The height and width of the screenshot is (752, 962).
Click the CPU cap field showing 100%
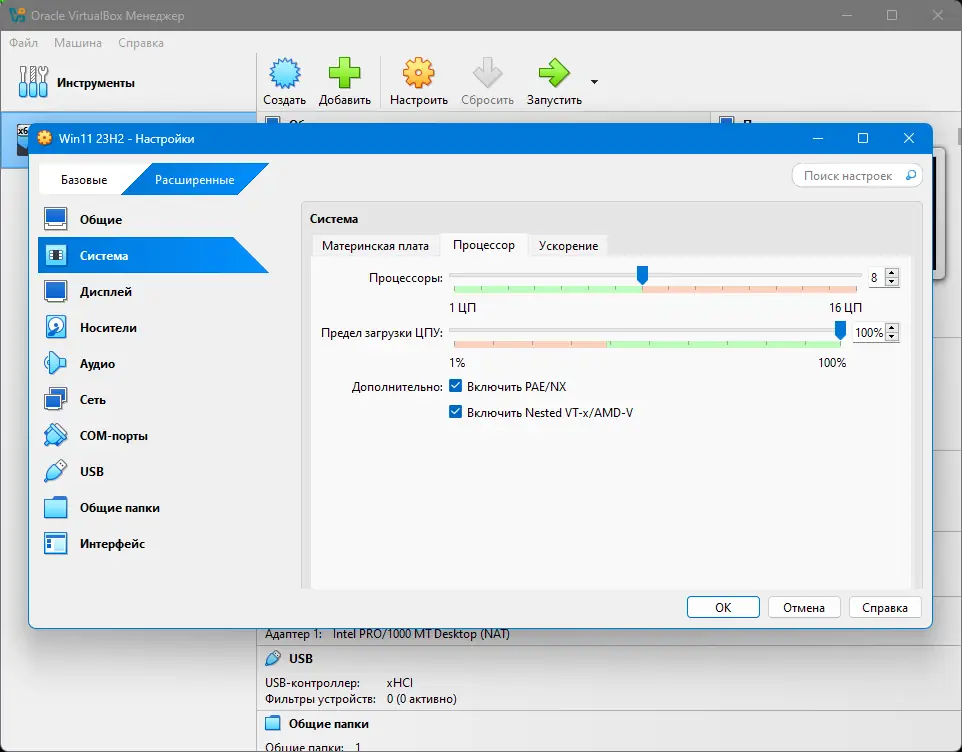(869, 332)
